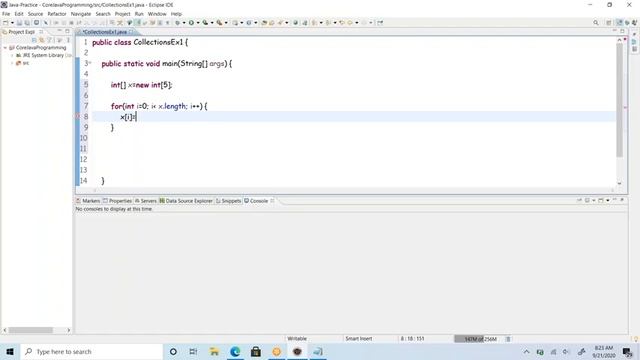Expand the src folder node
Image resolution: width=640 pixels, height=360 pixels.
[12, 63]
